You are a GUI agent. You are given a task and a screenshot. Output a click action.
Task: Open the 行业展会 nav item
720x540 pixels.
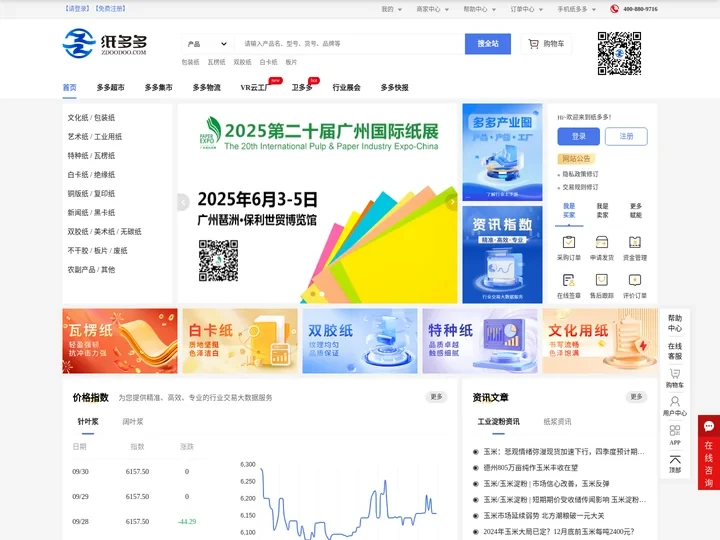(346, 88)
